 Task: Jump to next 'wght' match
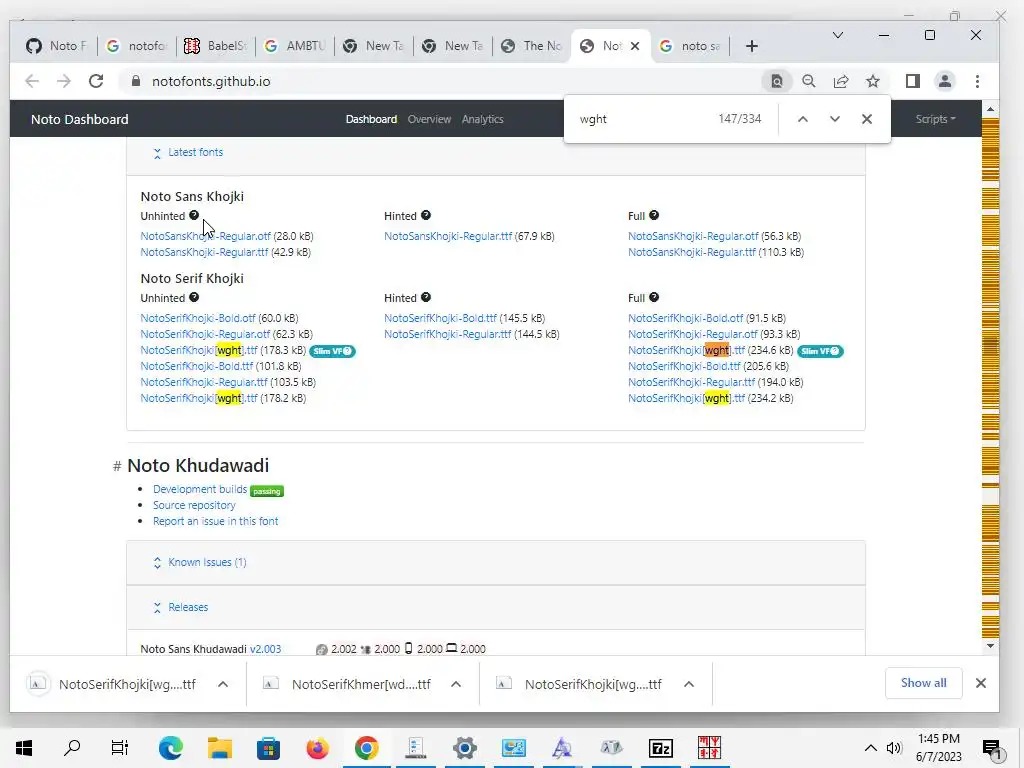(835, 119)
